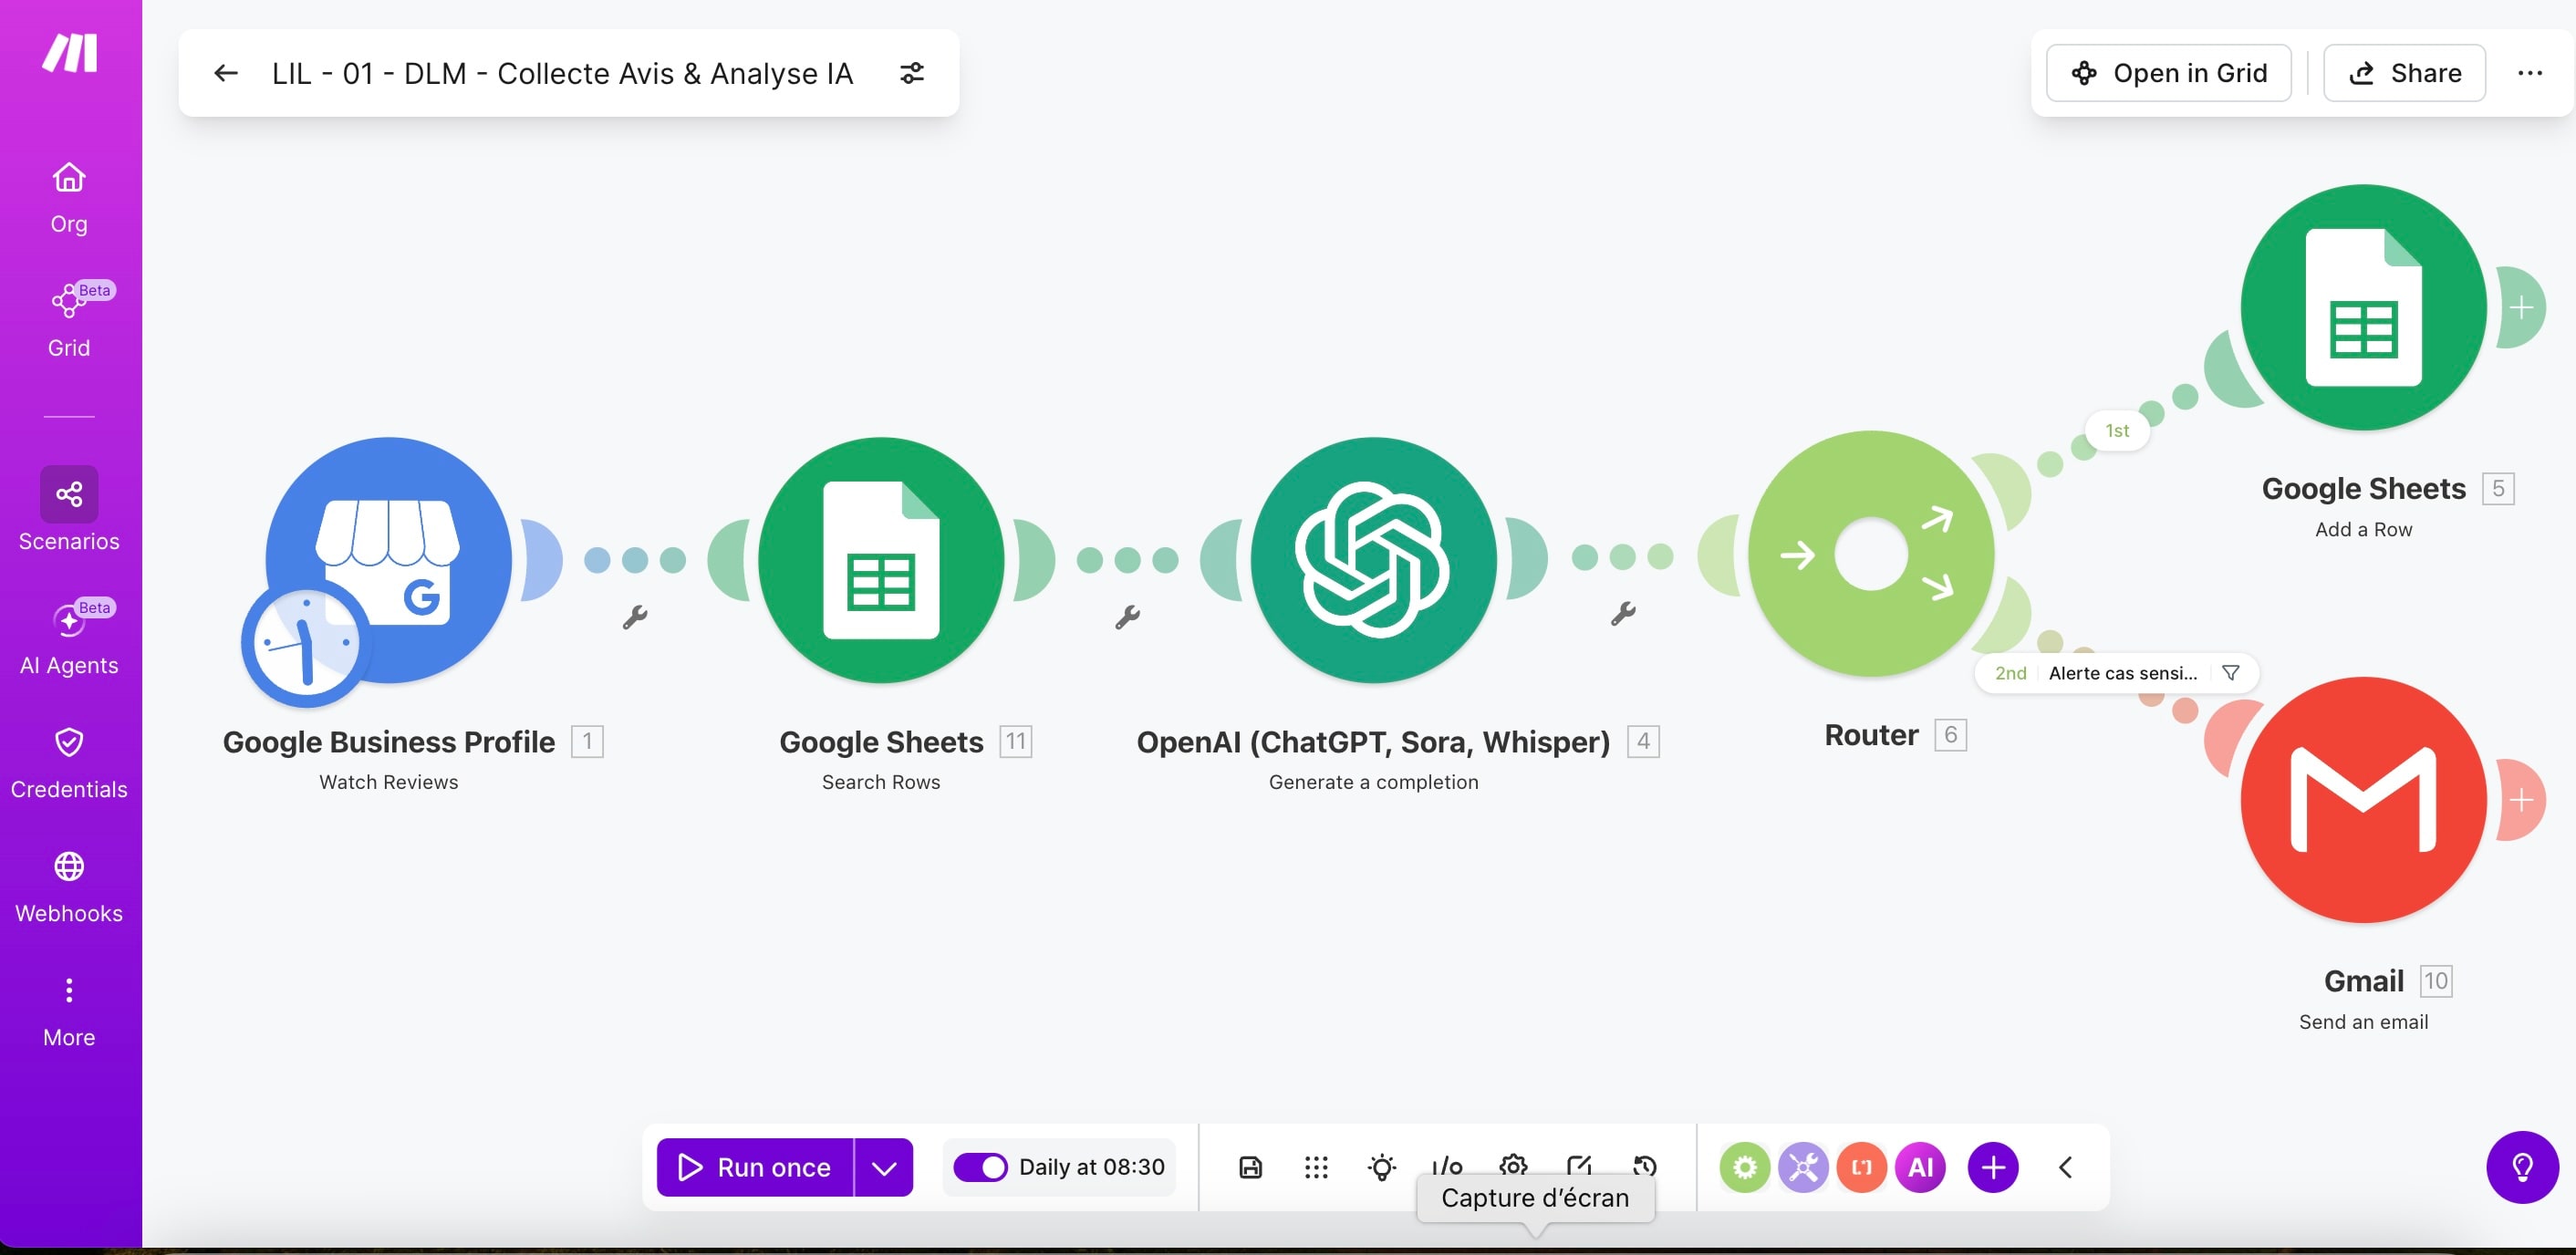
Task: Click the 'Watch Reviews' label
Action: pos(389,782)
